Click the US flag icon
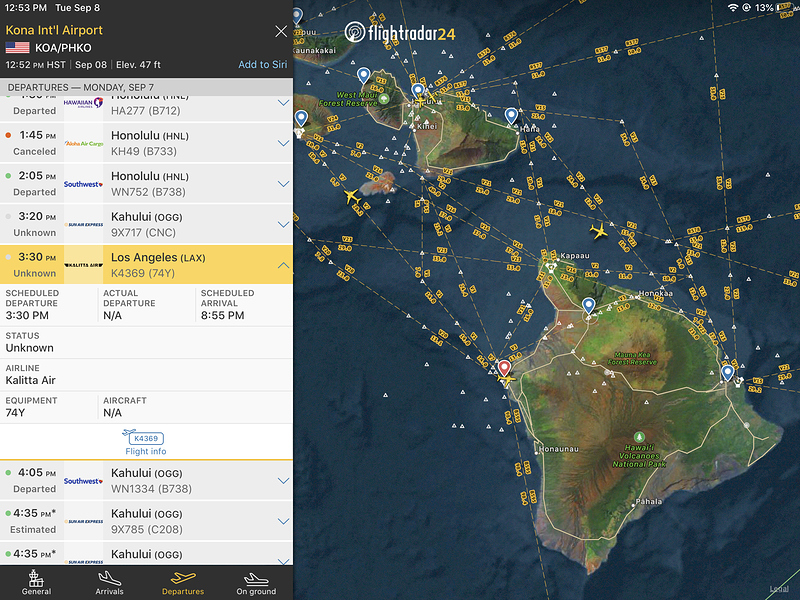 click(x=17, y=48)
